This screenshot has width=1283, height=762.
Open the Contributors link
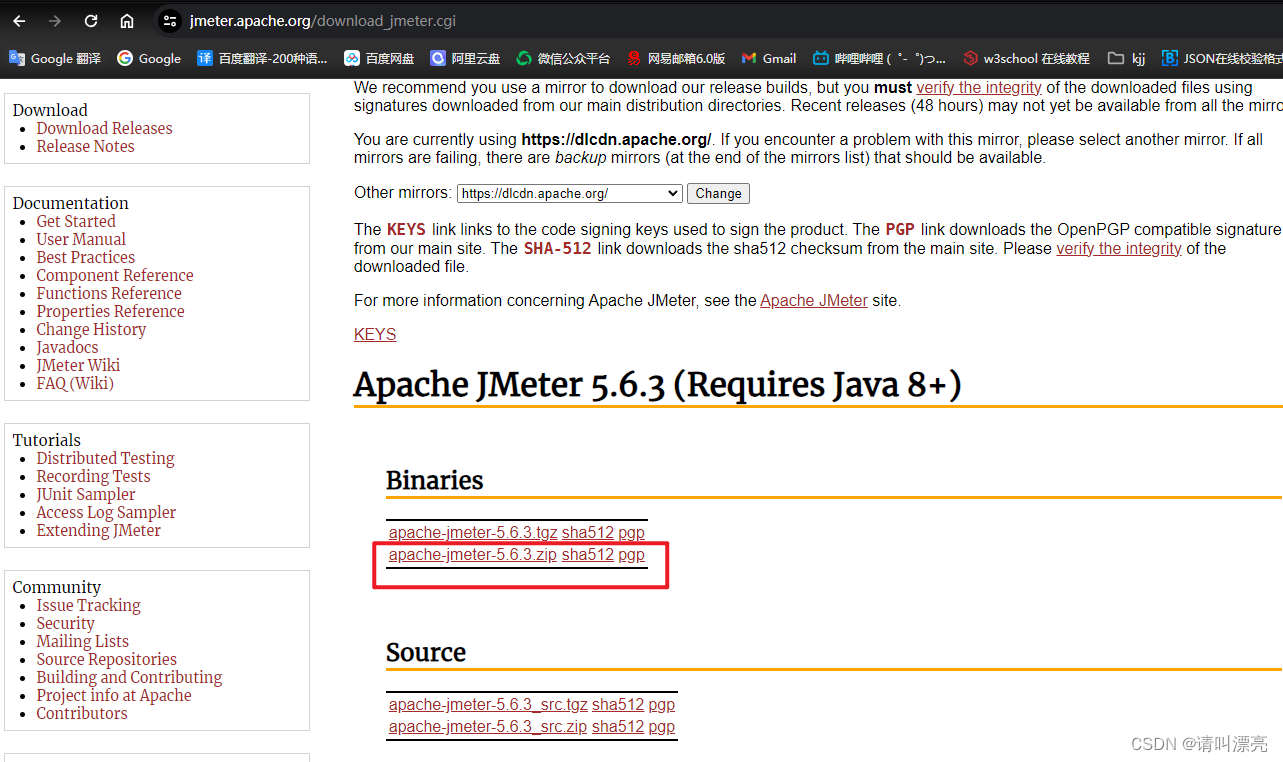[82, 713]
